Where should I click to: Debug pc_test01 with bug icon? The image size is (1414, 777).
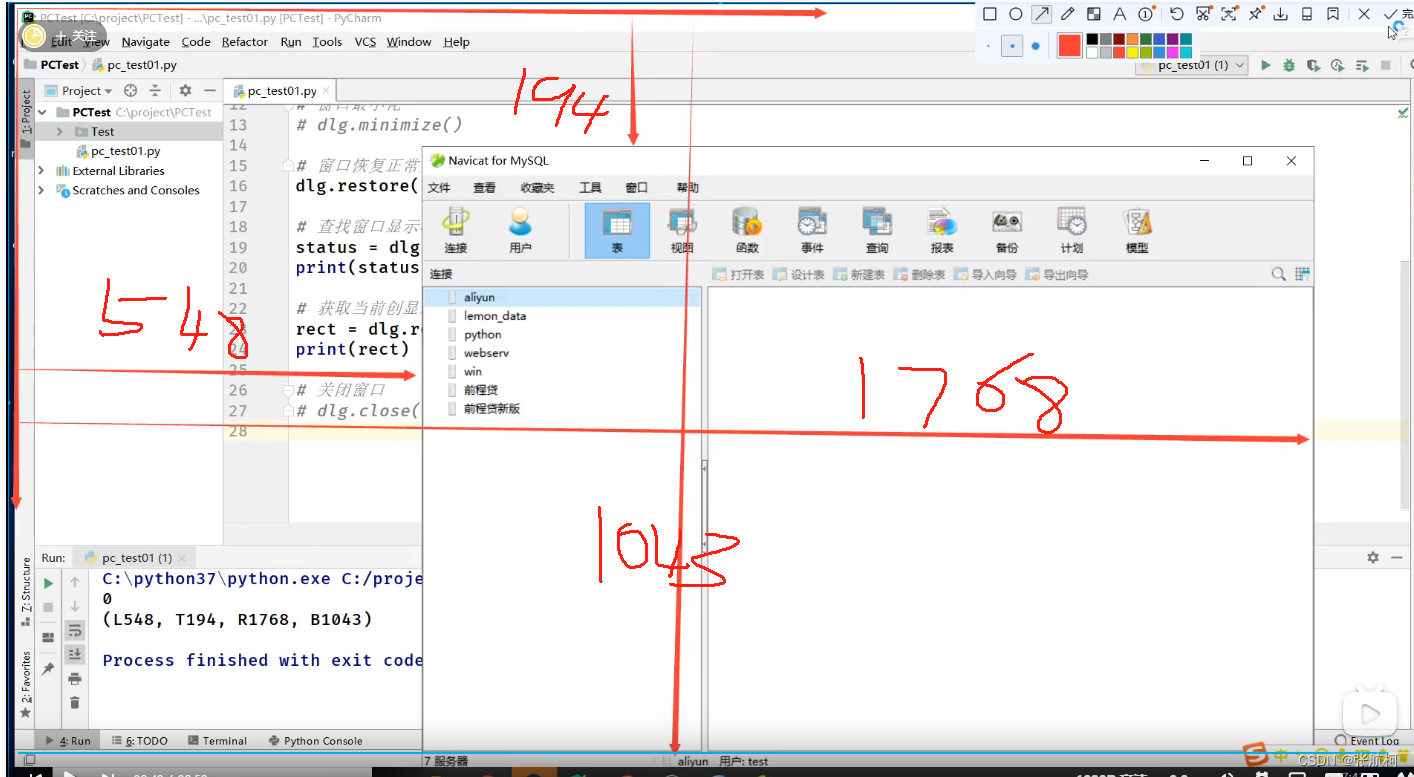point(1289,65)
